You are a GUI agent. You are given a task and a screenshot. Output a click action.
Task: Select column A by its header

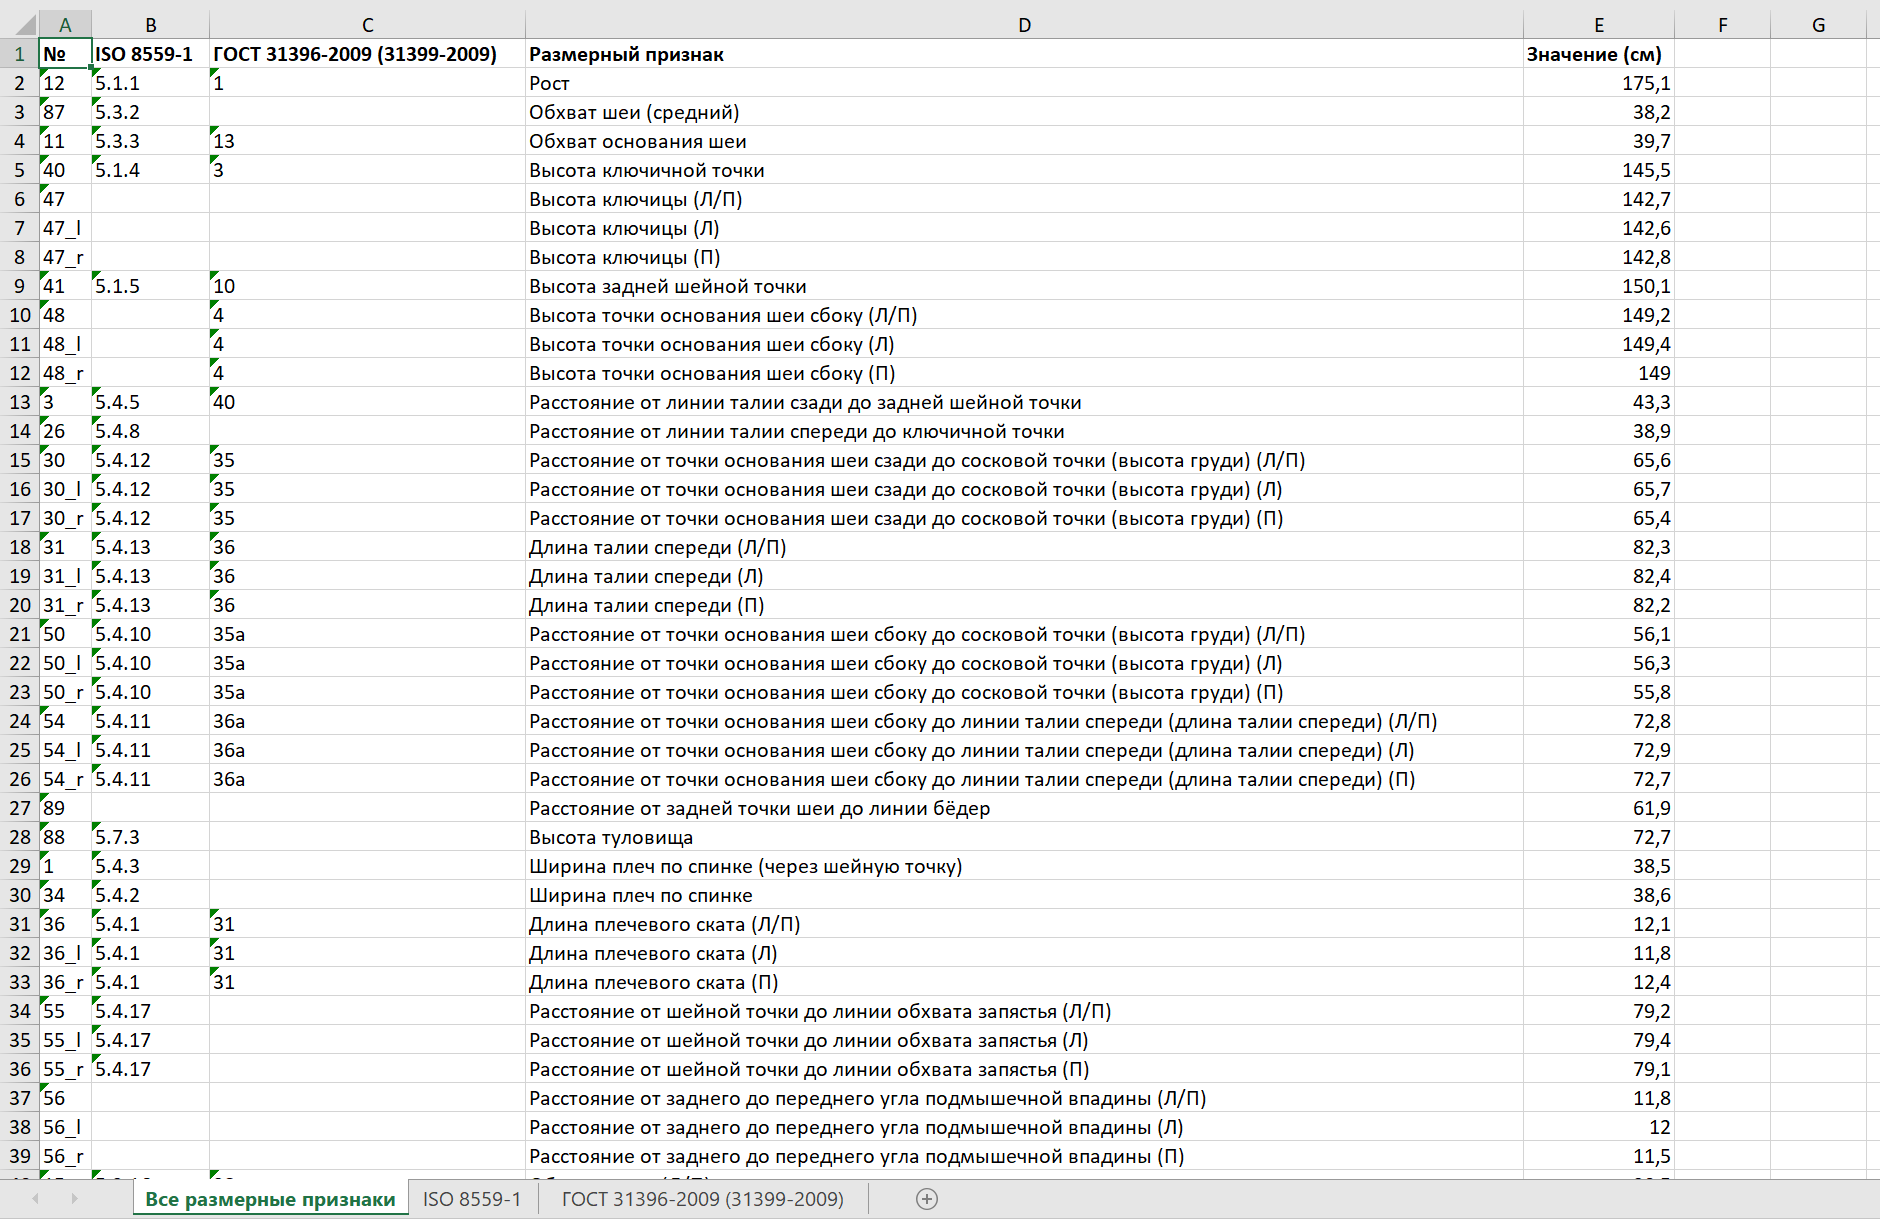click(66, 23)
